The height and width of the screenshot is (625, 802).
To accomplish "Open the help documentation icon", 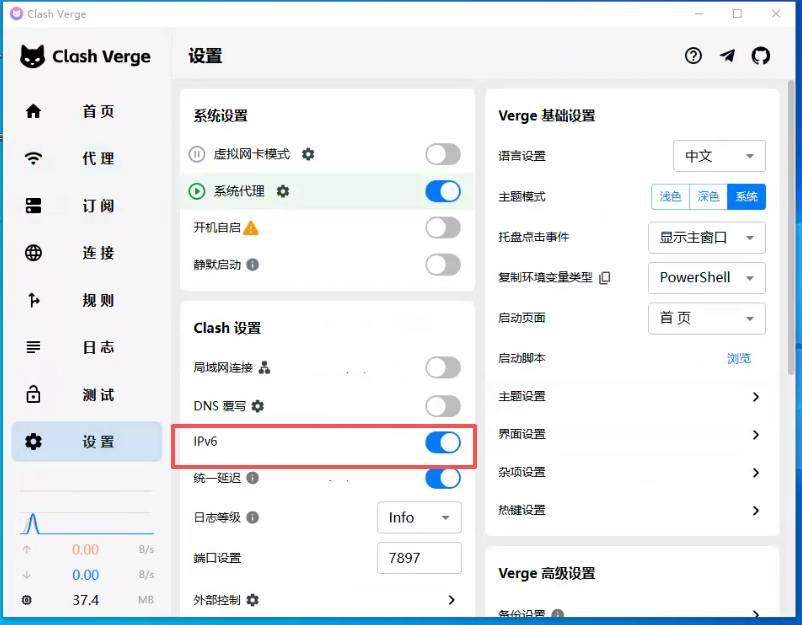I will click(x=693, y=56).
